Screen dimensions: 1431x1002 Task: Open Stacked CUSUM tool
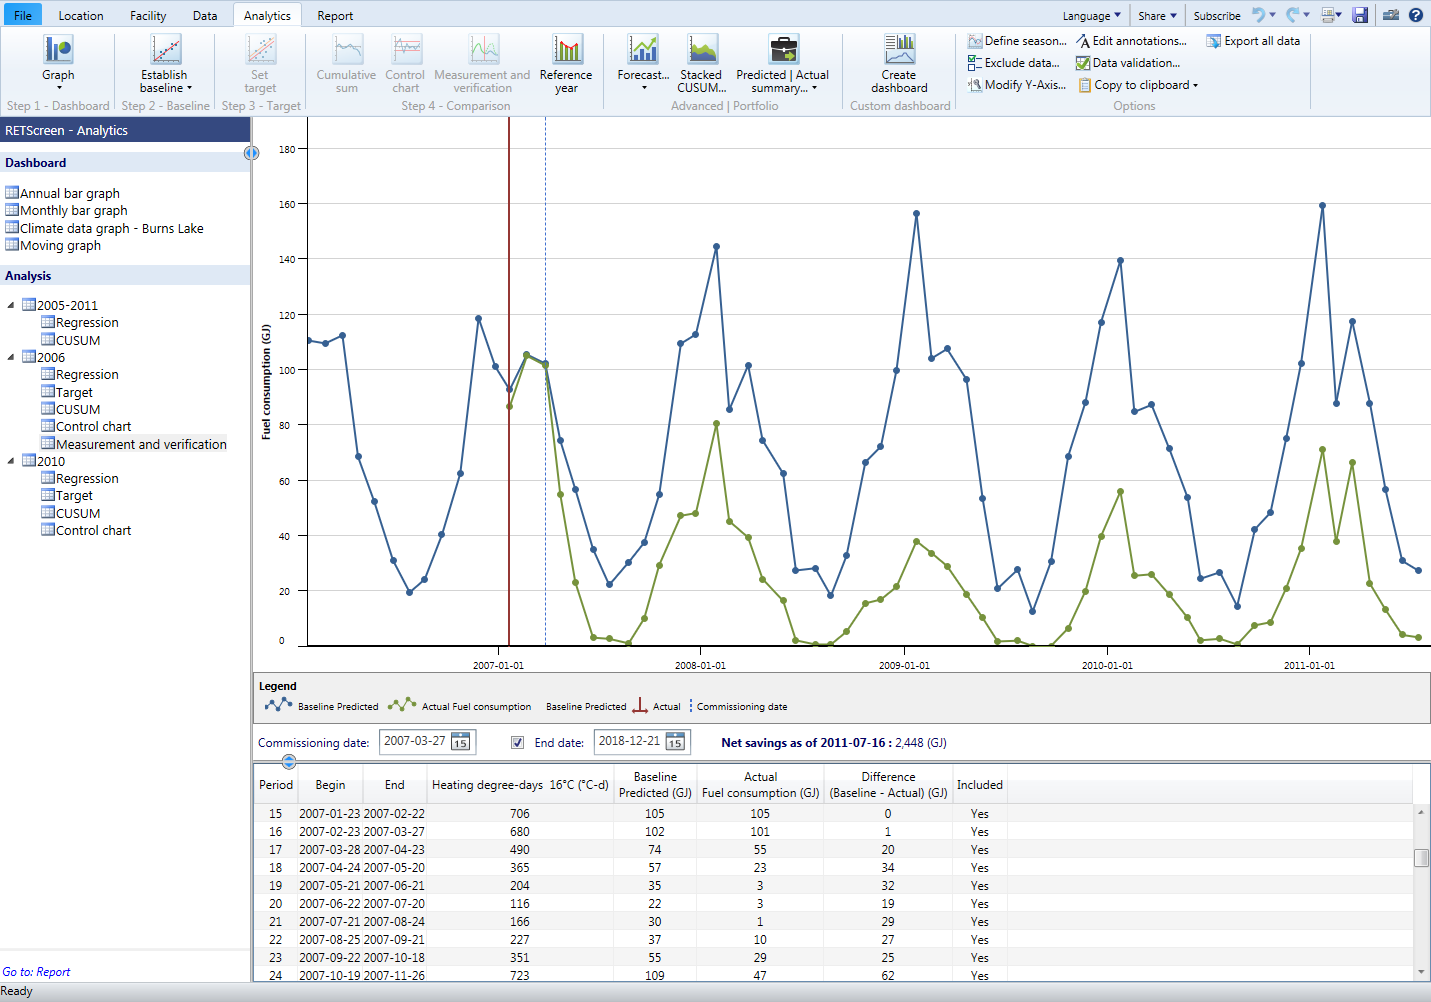(x=701, y=62)
